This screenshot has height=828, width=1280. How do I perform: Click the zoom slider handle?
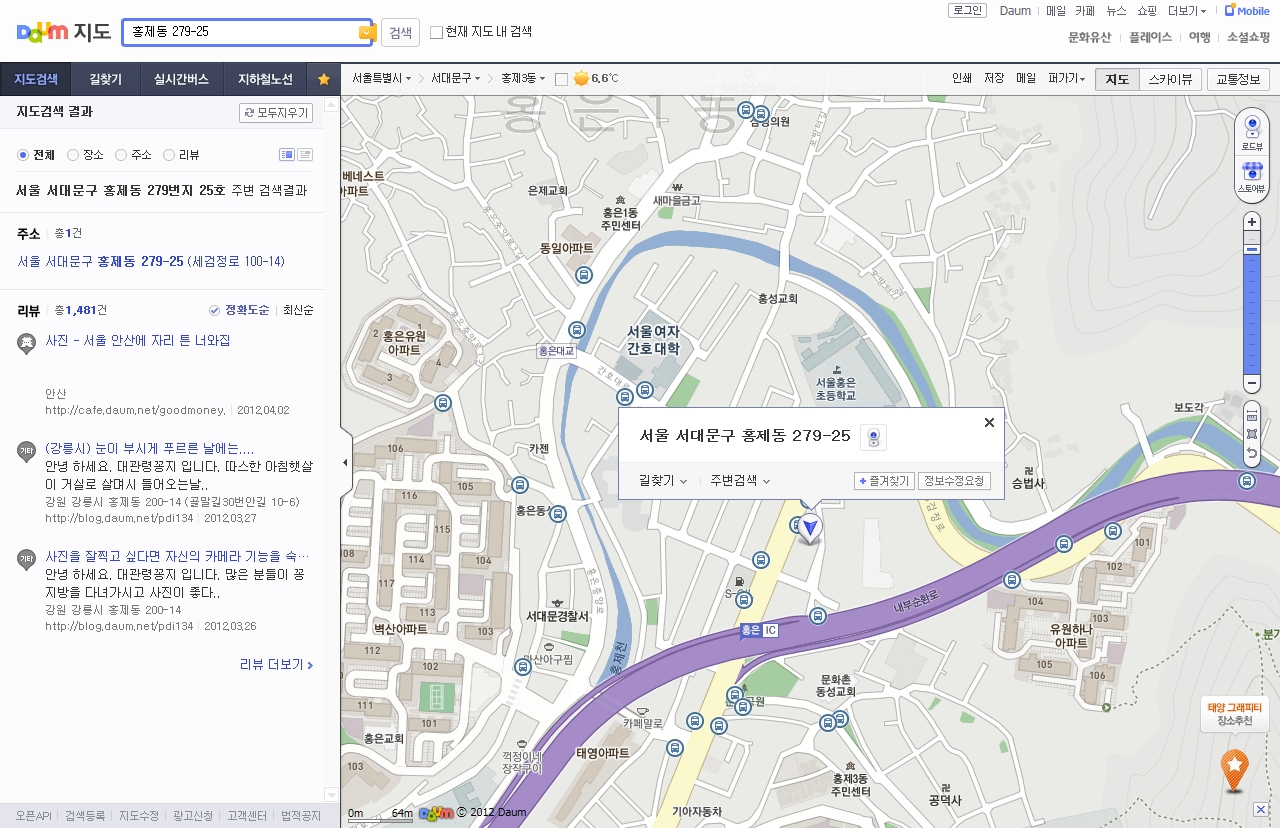tap(1251, 248)
